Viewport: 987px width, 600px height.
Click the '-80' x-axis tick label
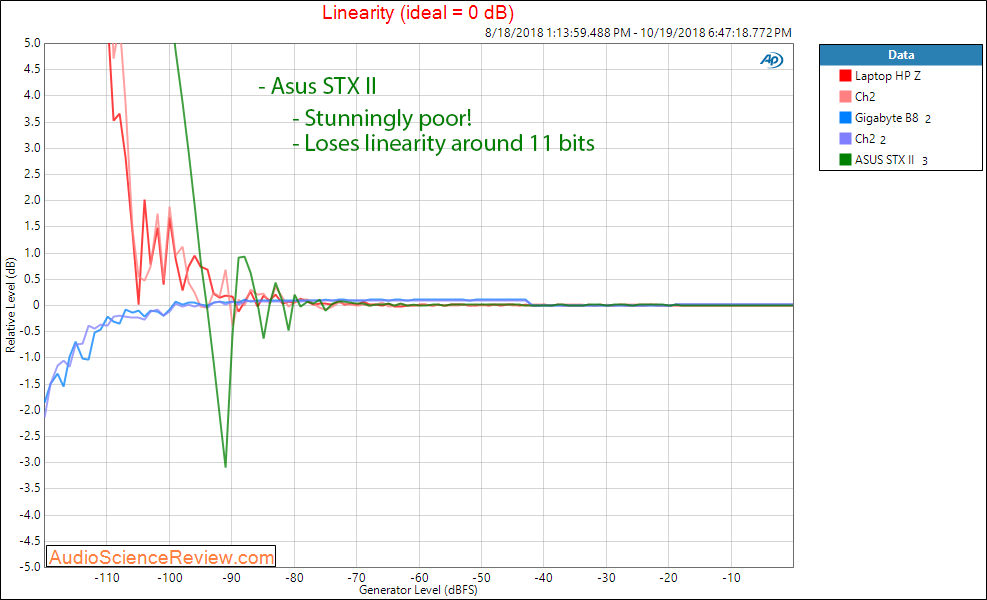(x=294, y=577)
